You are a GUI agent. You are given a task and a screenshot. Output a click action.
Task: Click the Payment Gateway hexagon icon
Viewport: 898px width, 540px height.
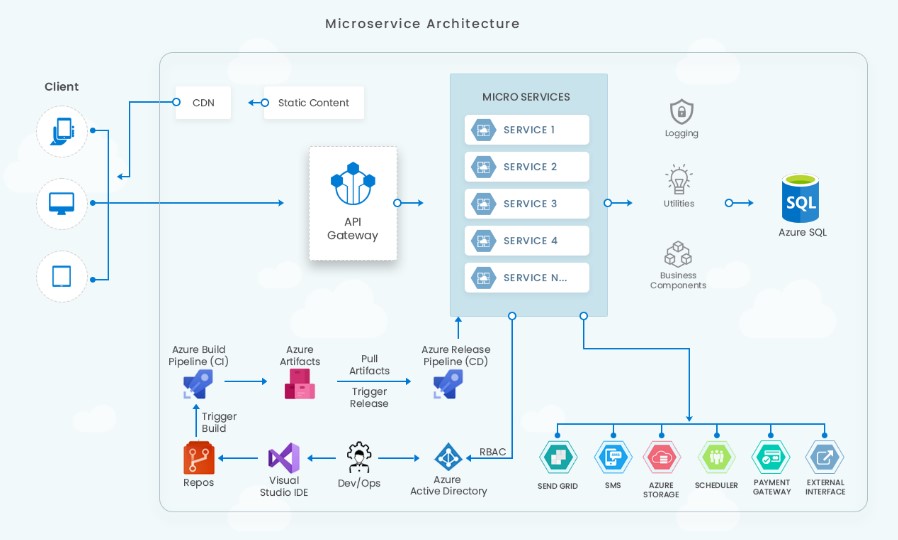(771, 457)
